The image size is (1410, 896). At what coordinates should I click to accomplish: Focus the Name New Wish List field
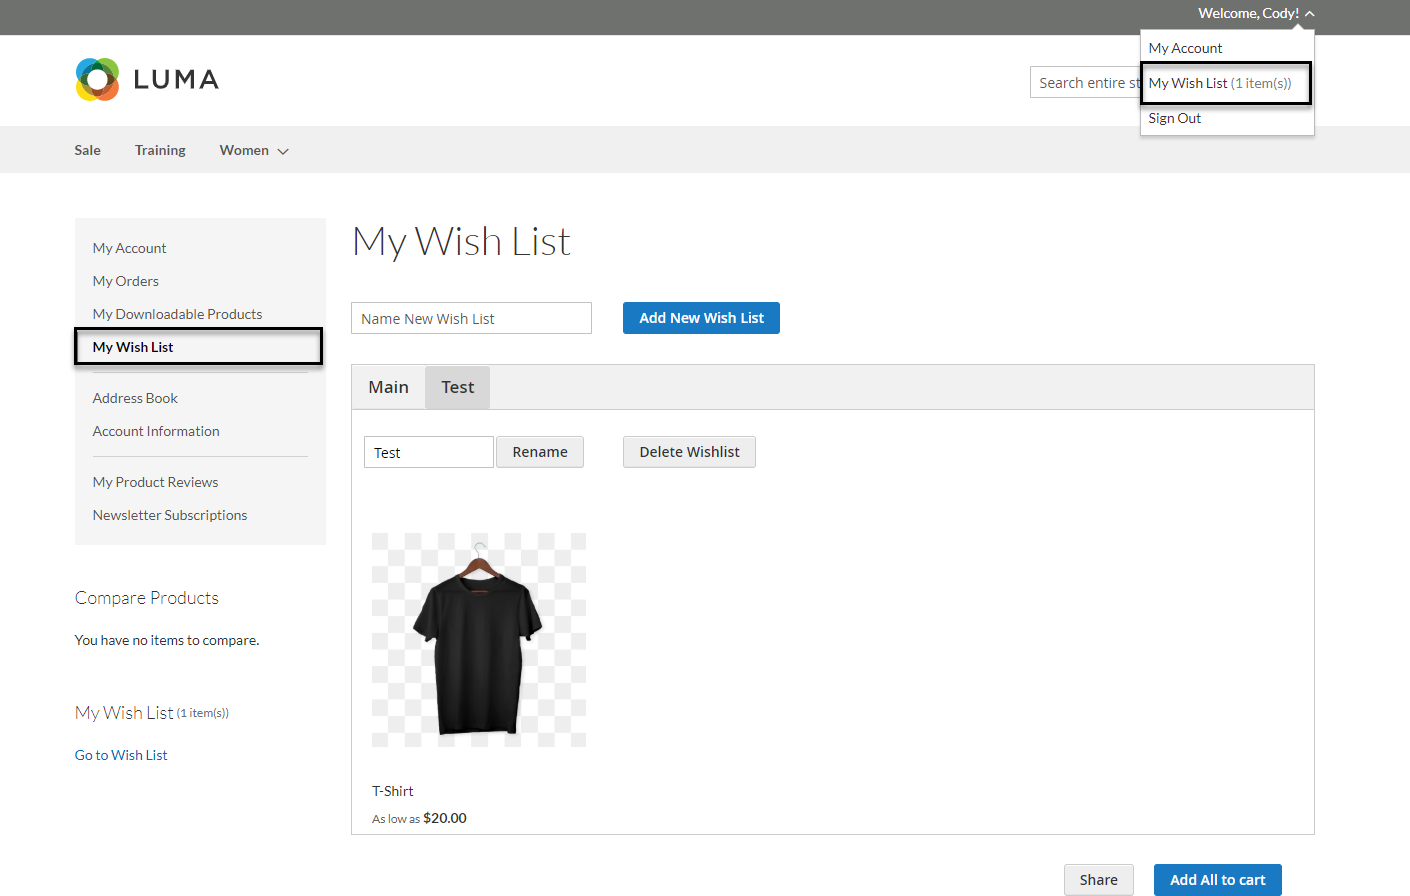(x=471, y=318)
